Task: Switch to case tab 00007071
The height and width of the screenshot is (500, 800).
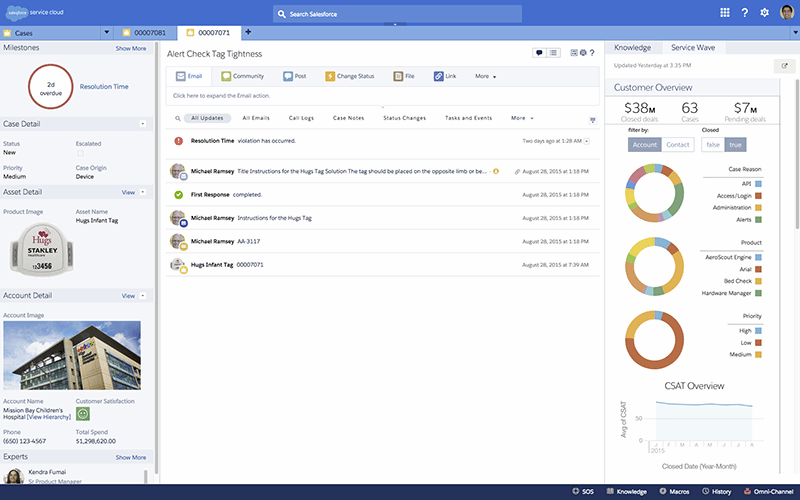Action: pyautogui.click(x=209, y=33)
